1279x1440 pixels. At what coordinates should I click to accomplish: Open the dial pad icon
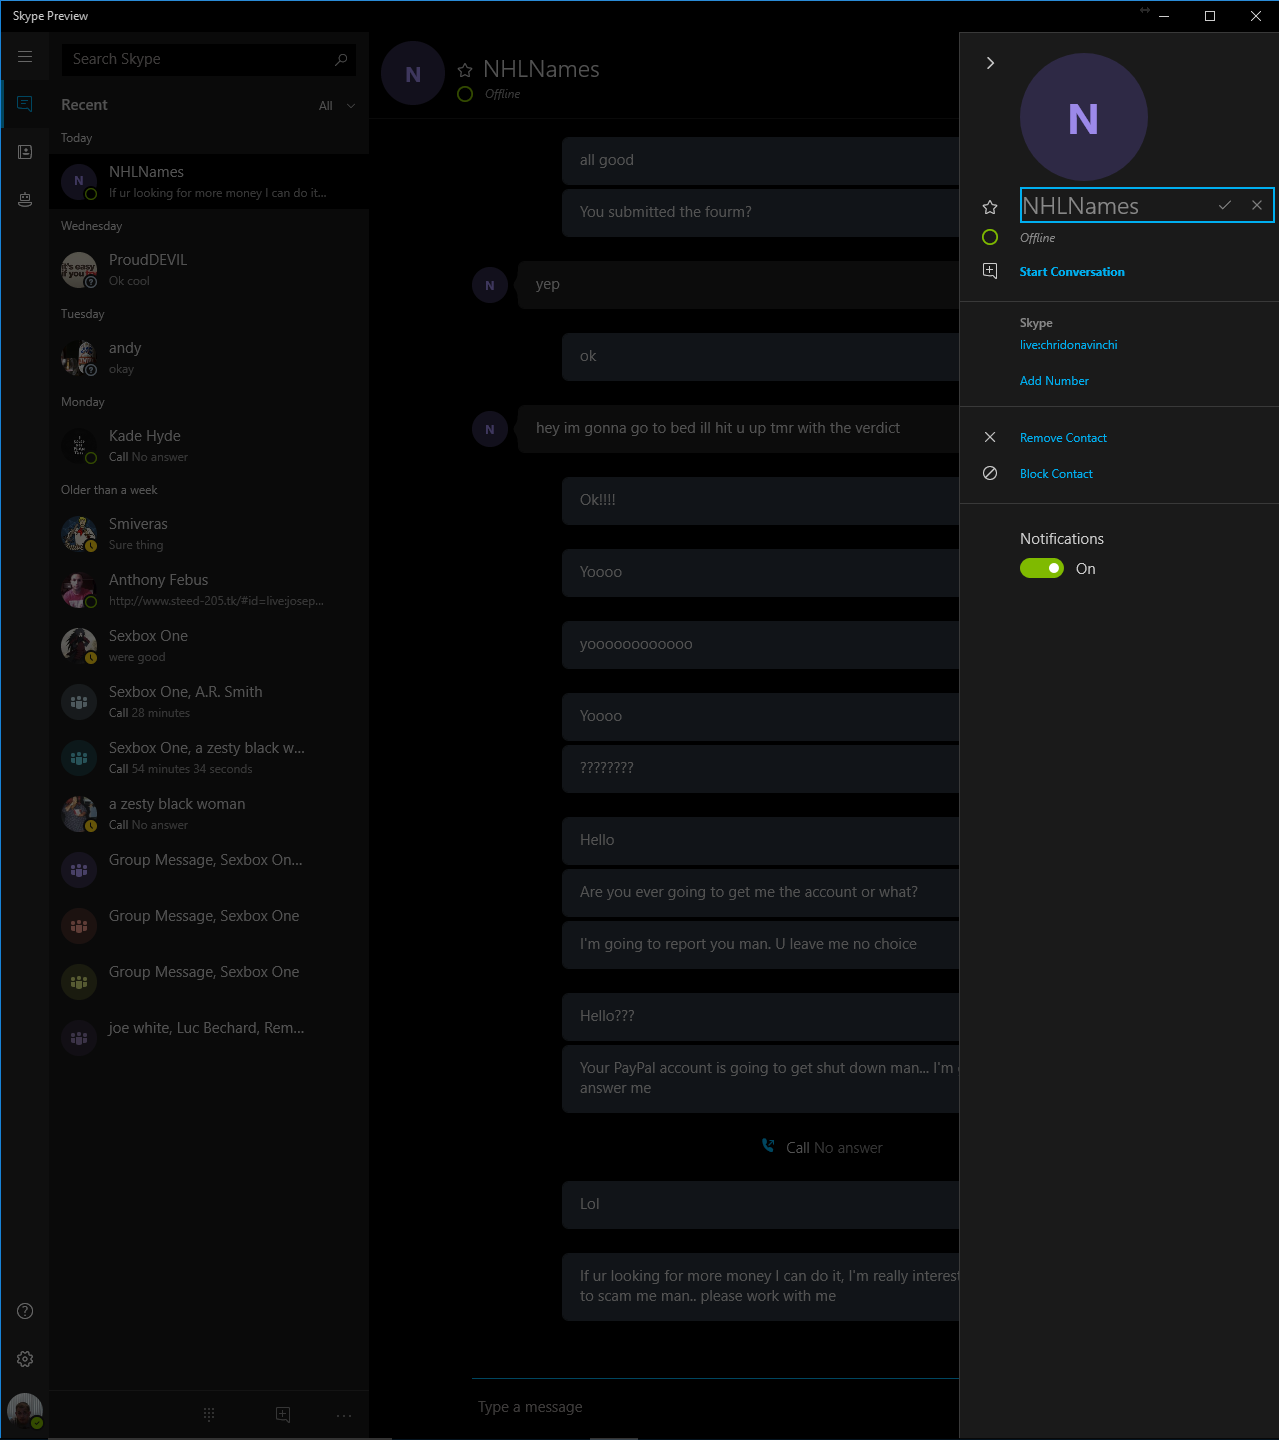coord(209,1414)
